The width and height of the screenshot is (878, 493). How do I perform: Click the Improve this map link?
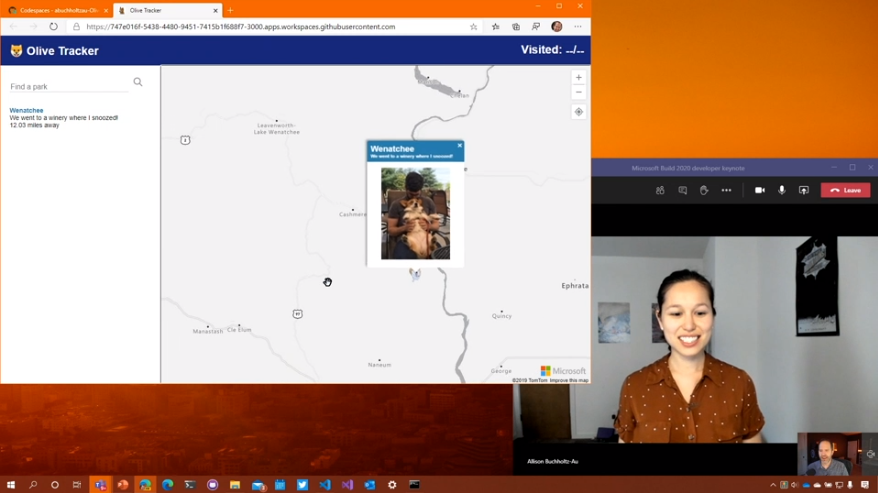tap(569, 380)
